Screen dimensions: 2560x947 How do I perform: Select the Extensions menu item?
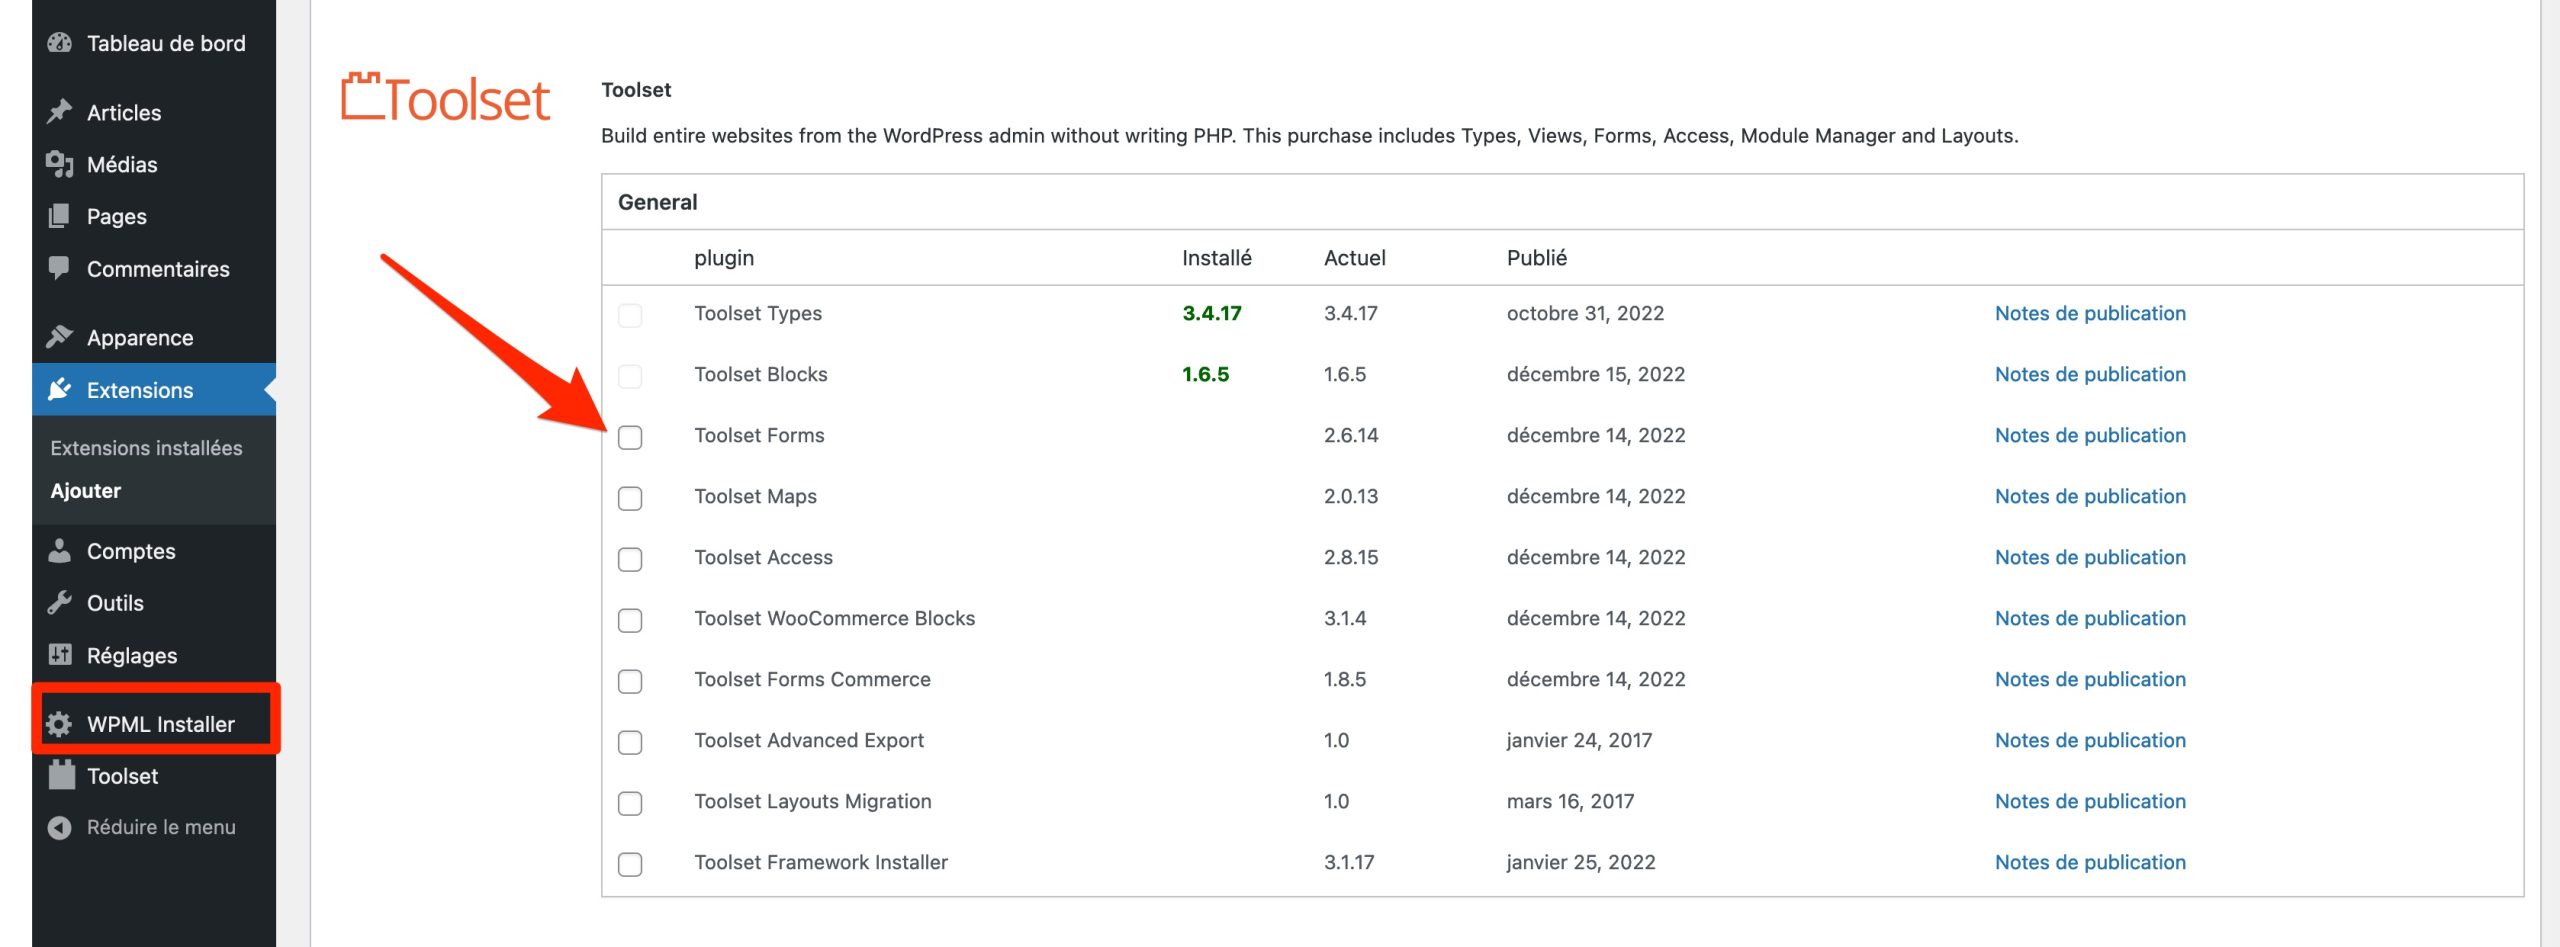[154, 389]
